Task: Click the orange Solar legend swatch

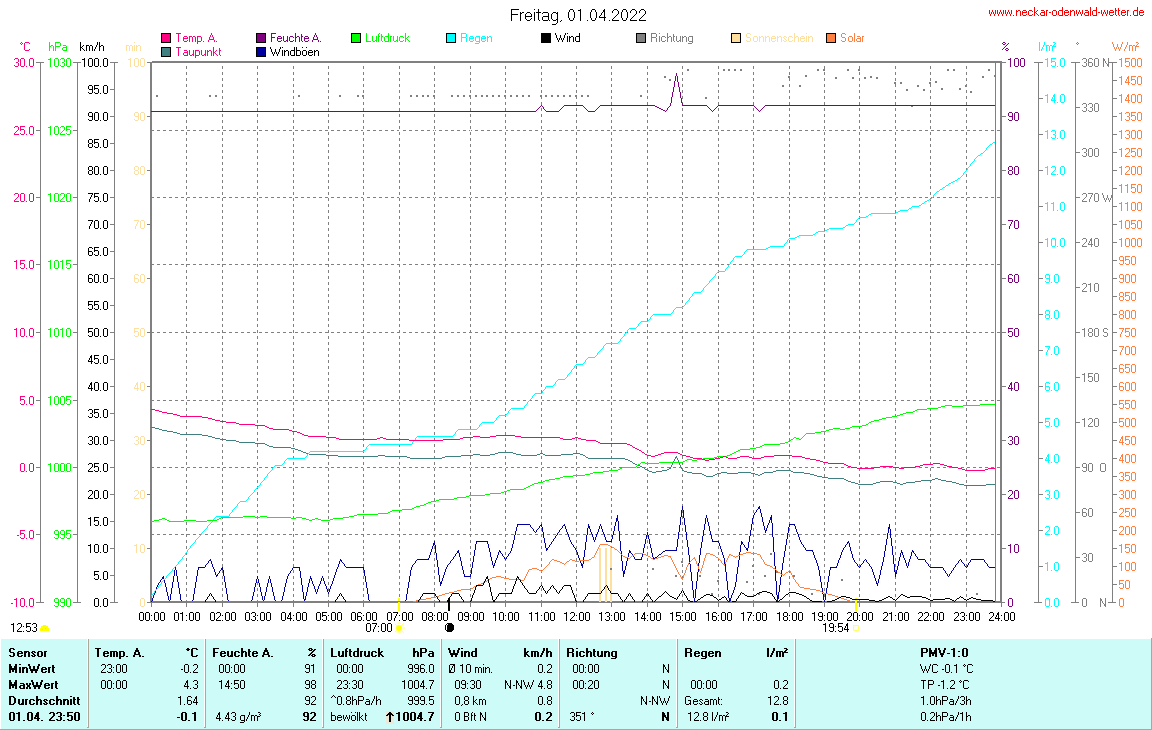Action: 831,38
